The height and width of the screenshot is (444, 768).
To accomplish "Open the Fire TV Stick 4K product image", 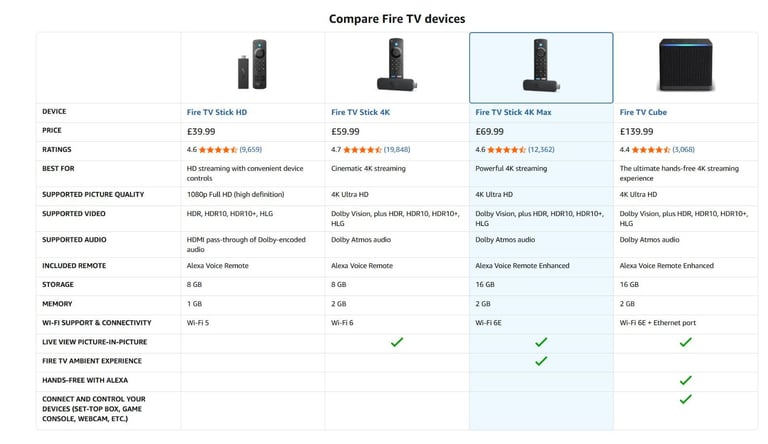I will [397, 64].
